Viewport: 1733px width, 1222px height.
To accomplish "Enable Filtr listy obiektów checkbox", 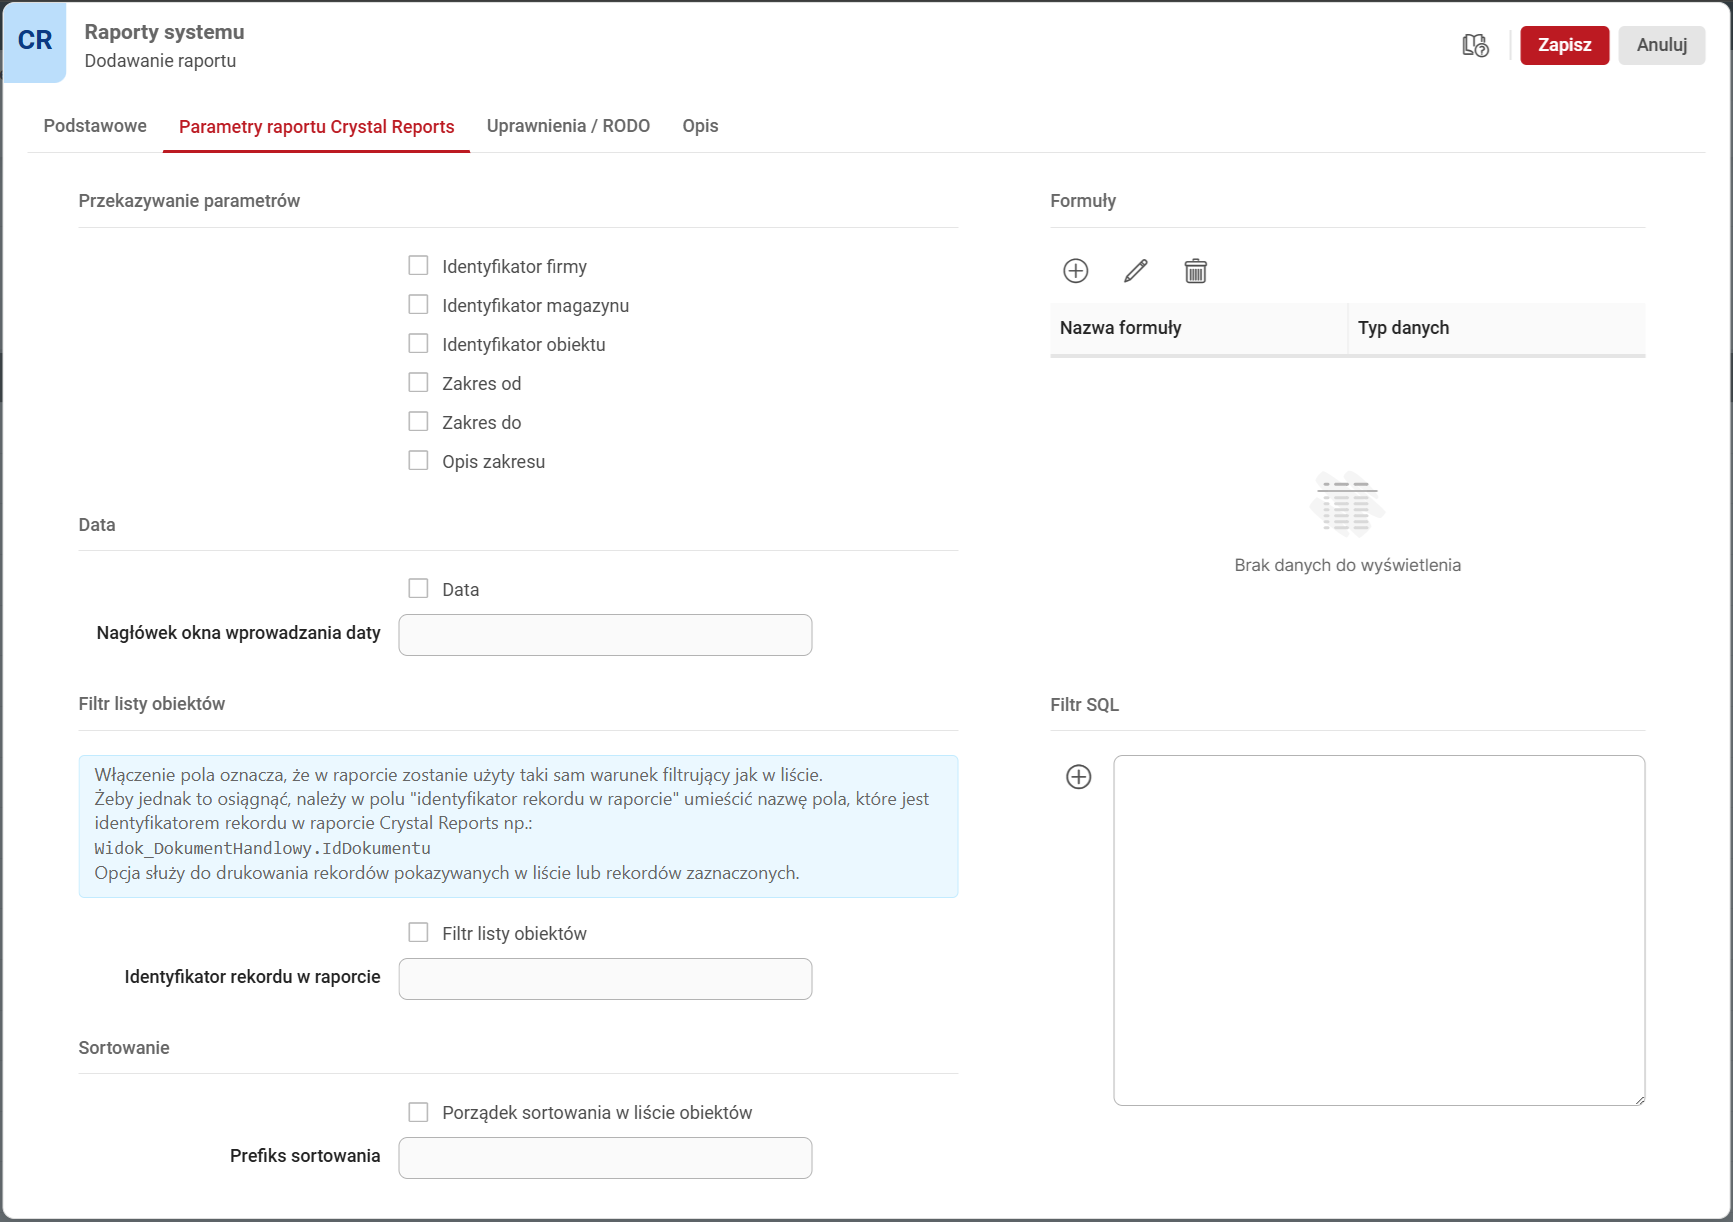I will click(x=418, y=933).
